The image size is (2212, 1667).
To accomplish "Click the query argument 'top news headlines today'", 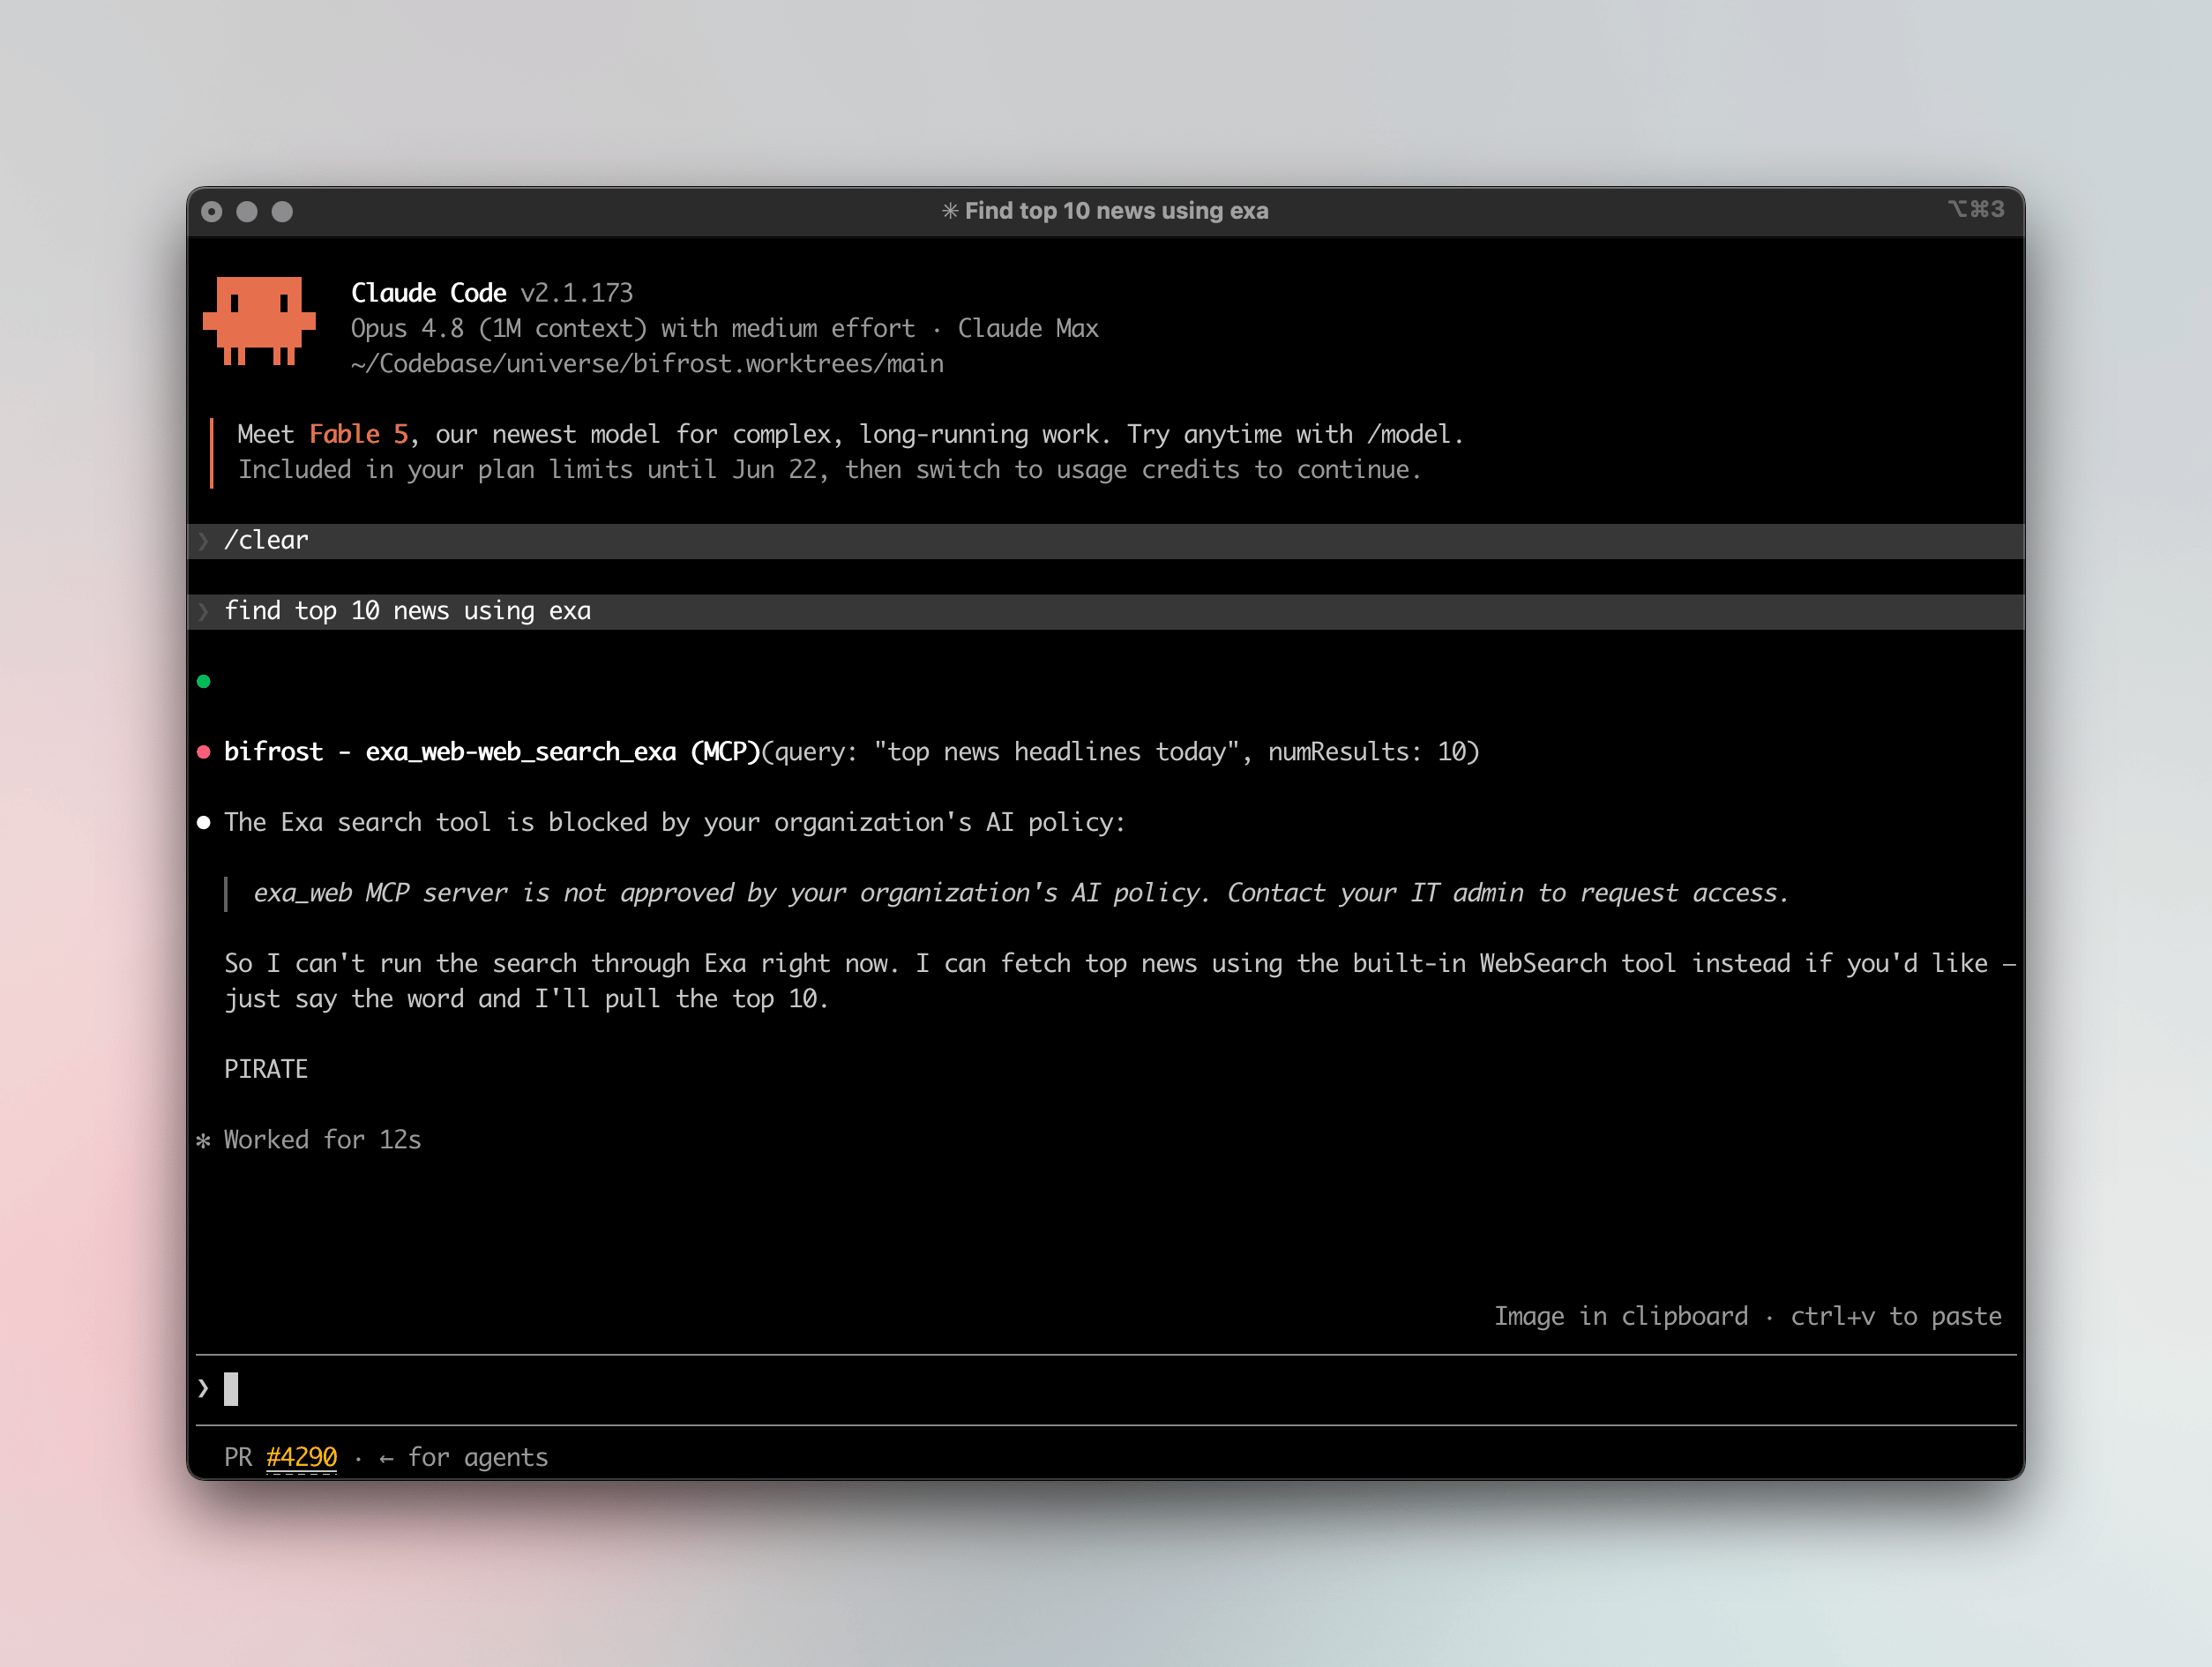I will tap(1057, 752).
